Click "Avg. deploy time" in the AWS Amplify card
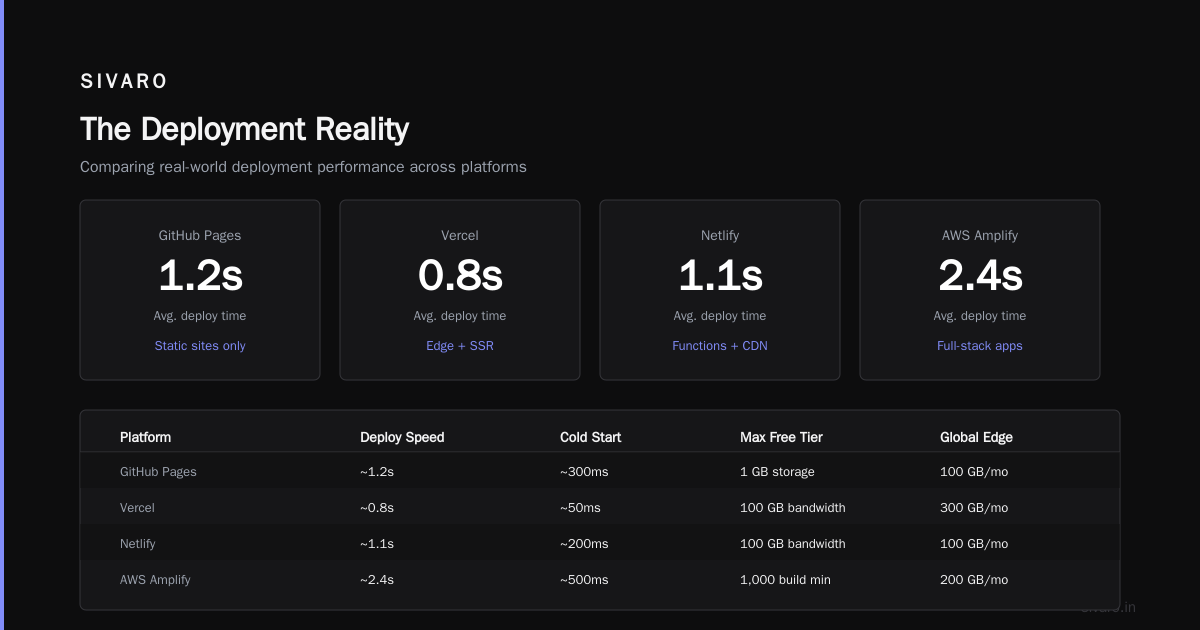The image size is (1200, 630). [x=980, y=316]
